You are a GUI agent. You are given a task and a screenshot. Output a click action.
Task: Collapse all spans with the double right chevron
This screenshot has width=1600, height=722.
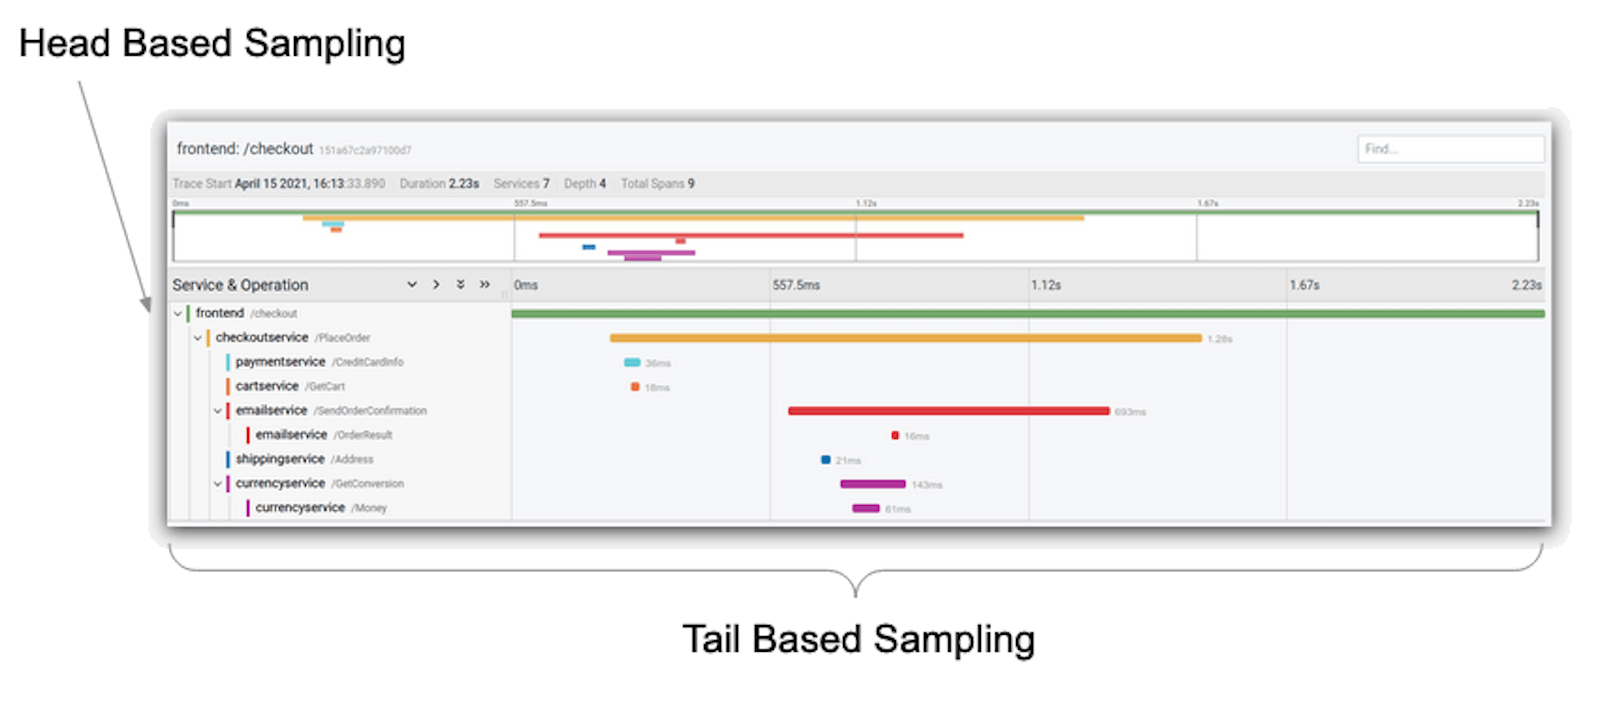click(x=485, y=285)
